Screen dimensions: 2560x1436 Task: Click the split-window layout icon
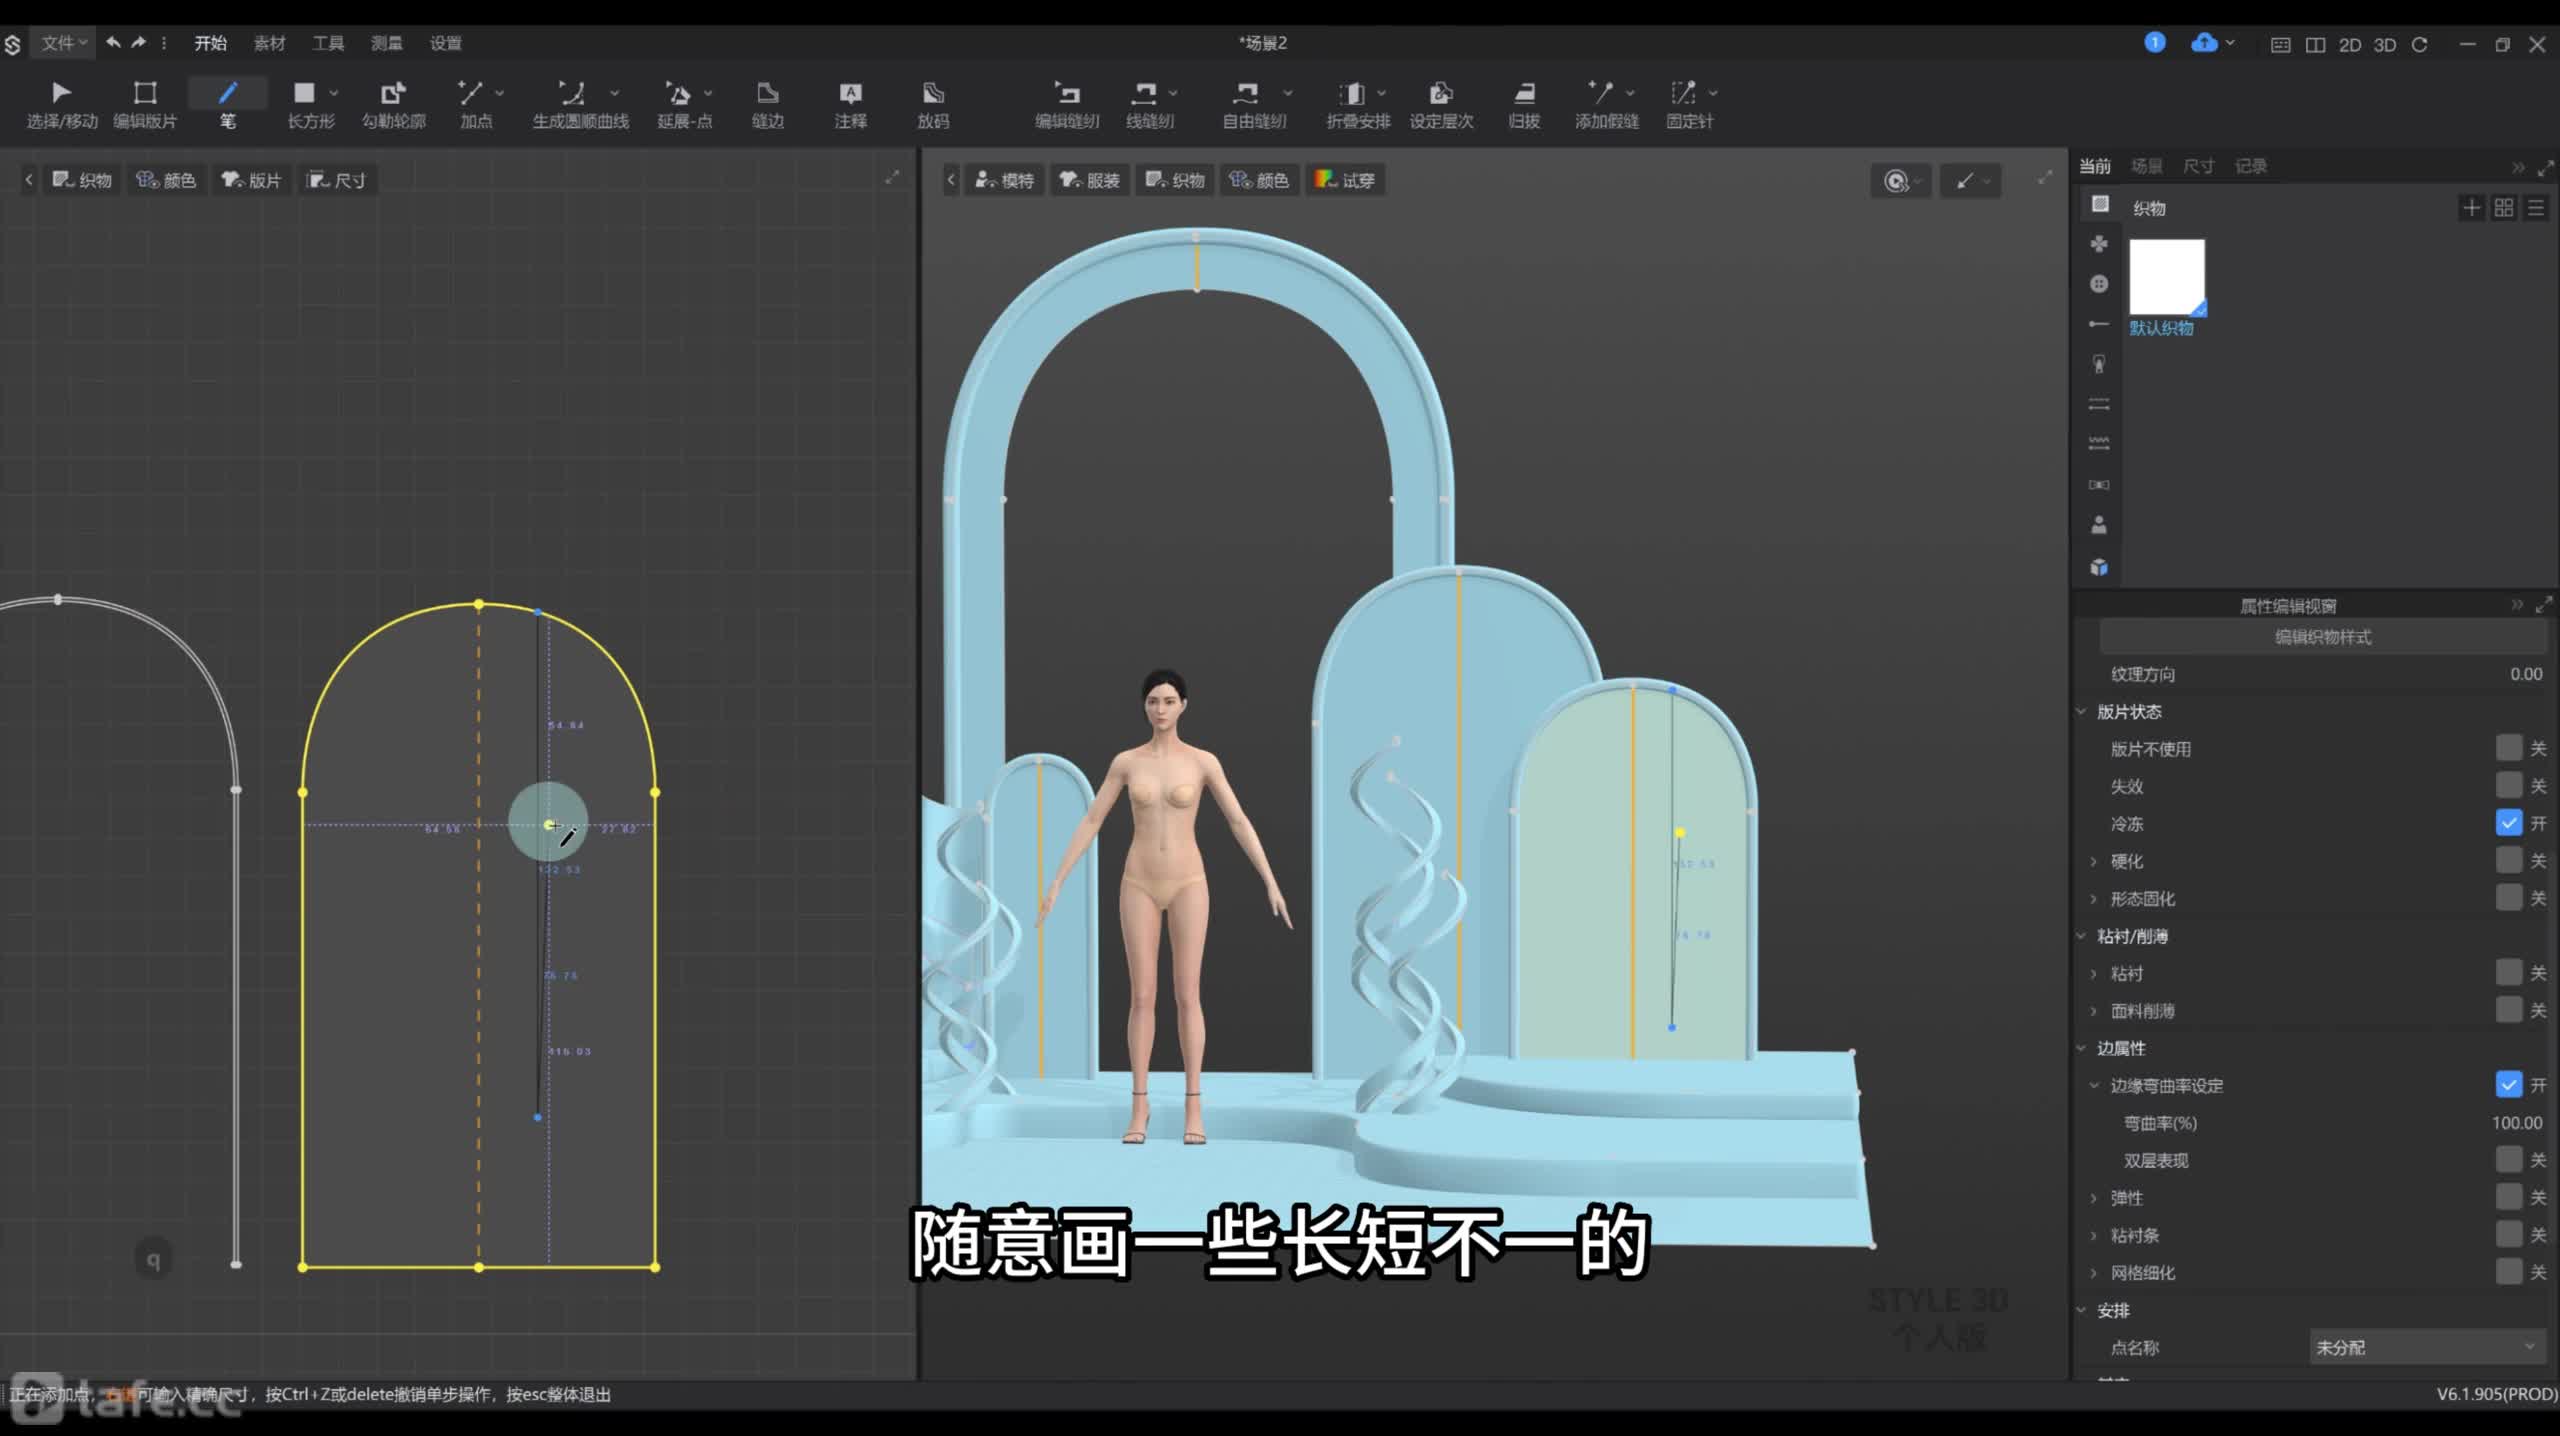2315,44
